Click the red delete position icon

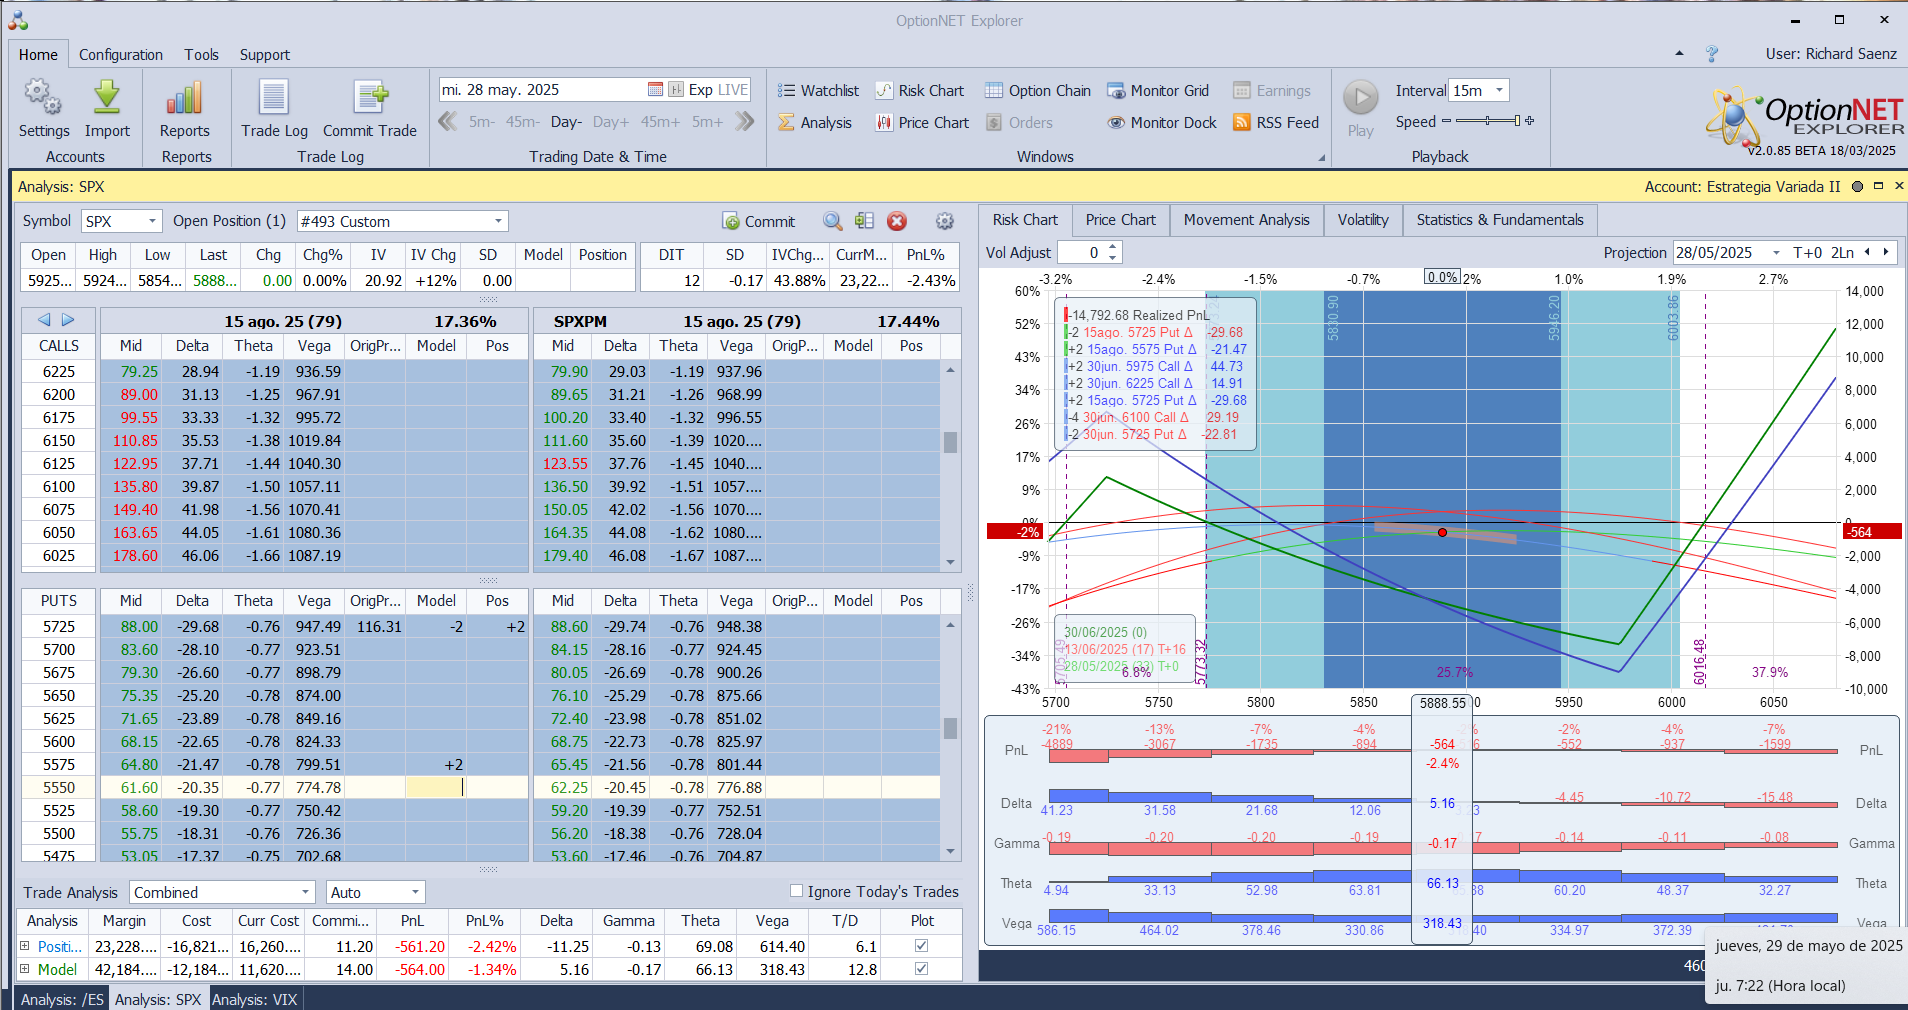click(897, 221)
